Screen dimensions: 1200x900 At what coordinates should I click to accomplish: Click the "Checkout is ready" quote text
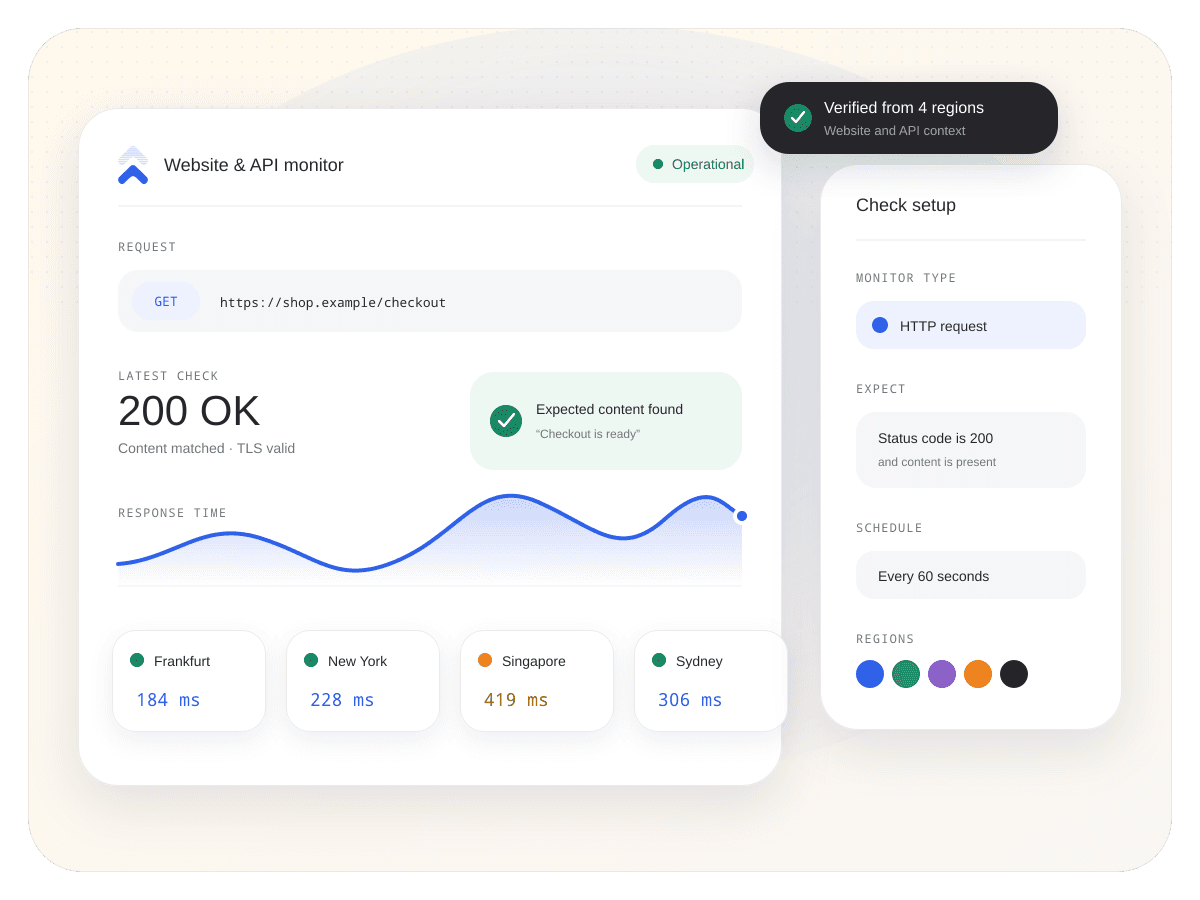point(588,434)
